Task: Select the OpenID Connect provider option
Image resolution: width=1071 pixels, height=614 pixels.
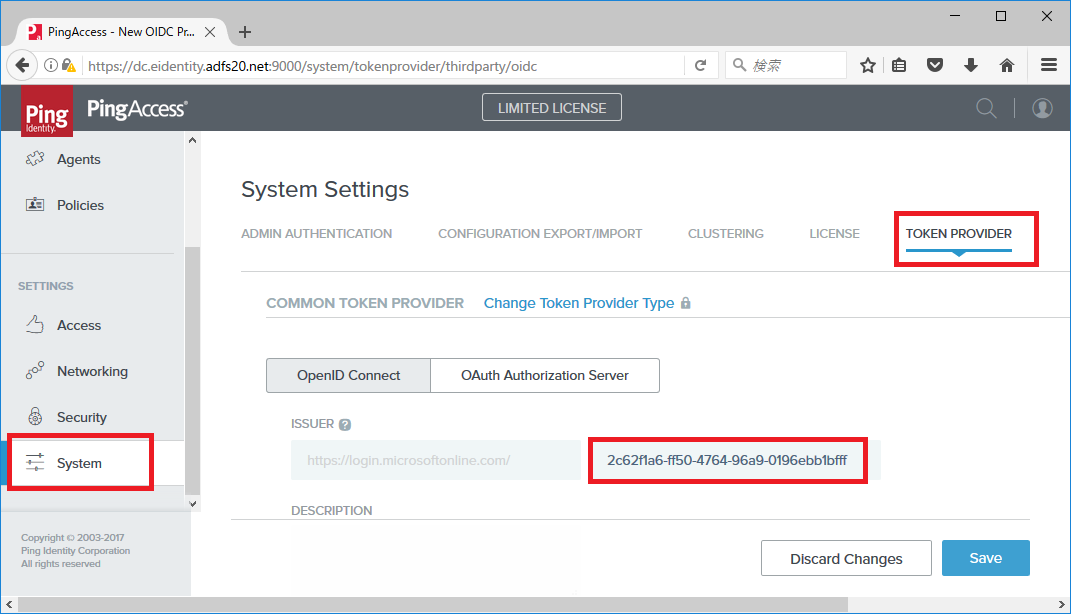Action: [x=348, y=375]
